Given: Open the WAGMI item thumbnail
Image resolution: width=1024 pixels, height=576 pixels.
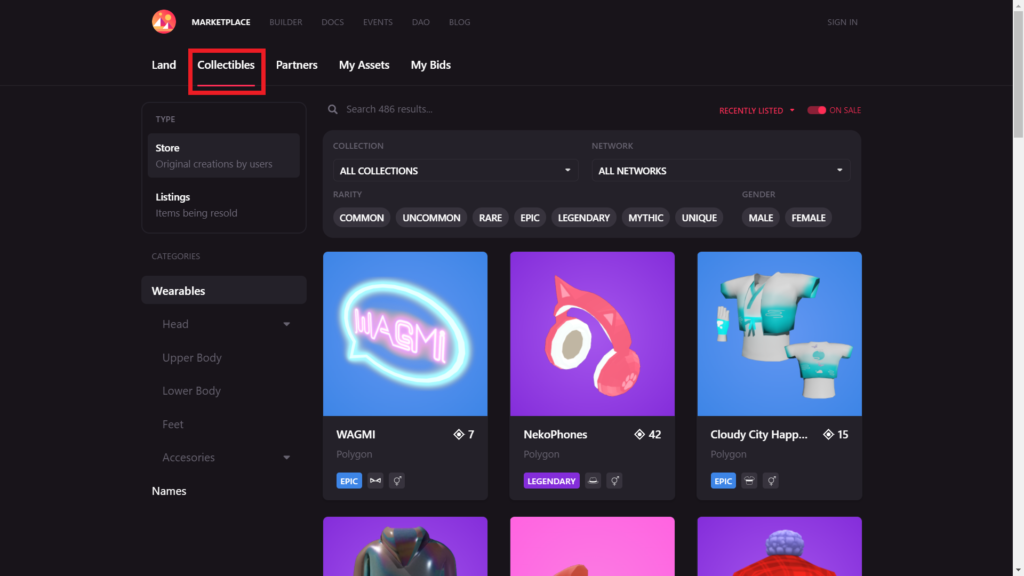Looking at the screenshot, I should (405, 334).
